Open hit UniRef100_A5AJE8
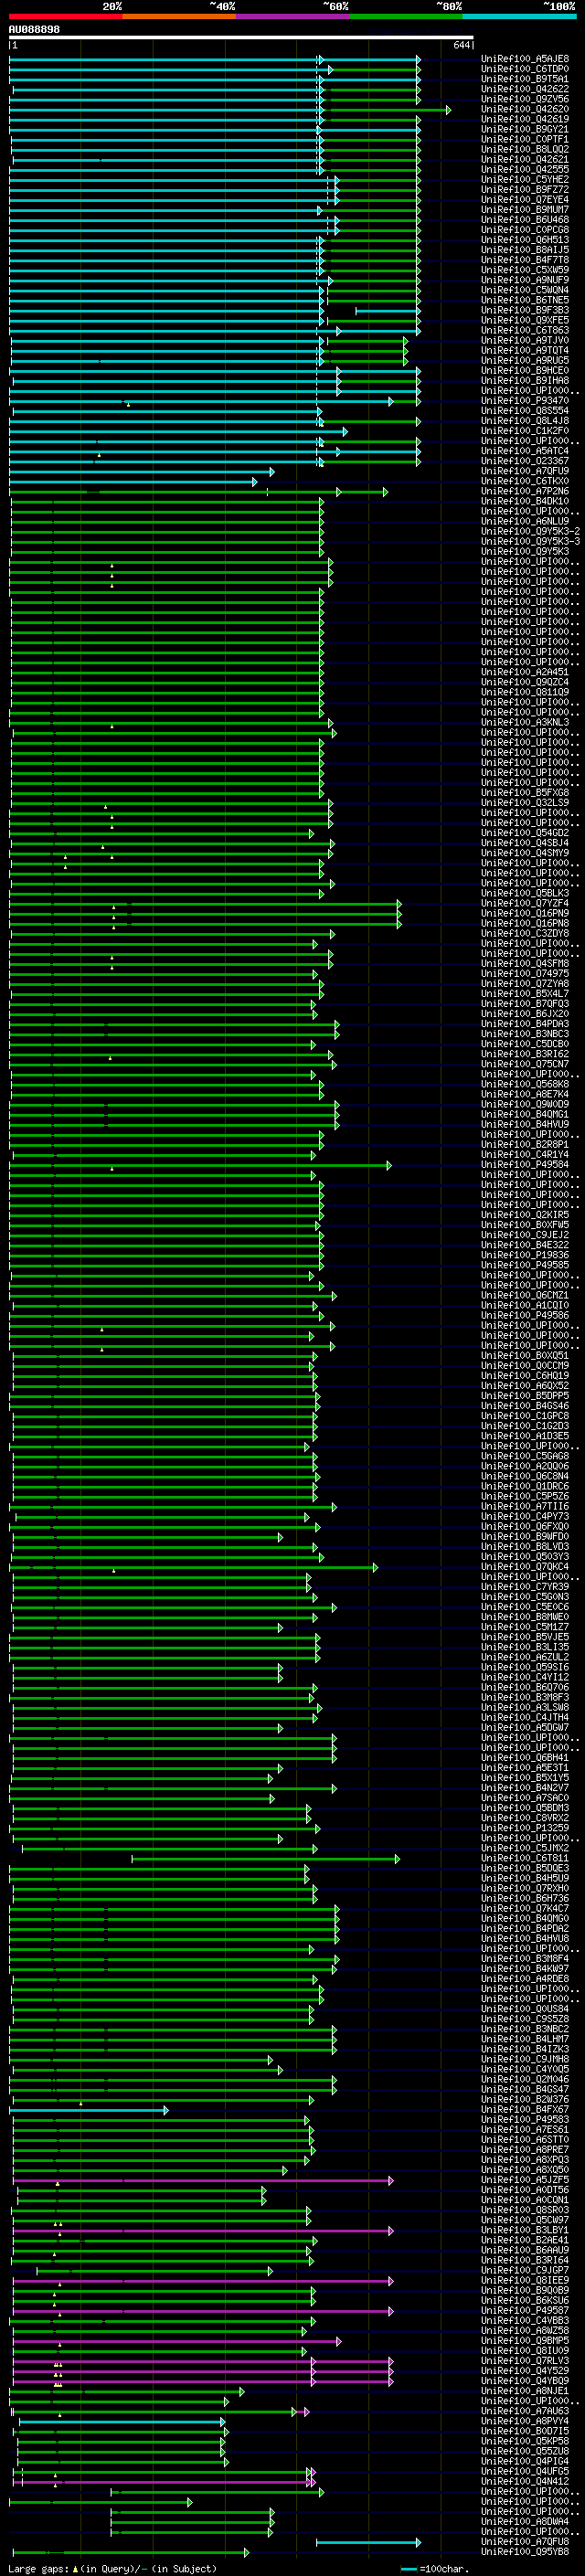The width and height of the screenshot is (585, 2576). click(525, 59)
